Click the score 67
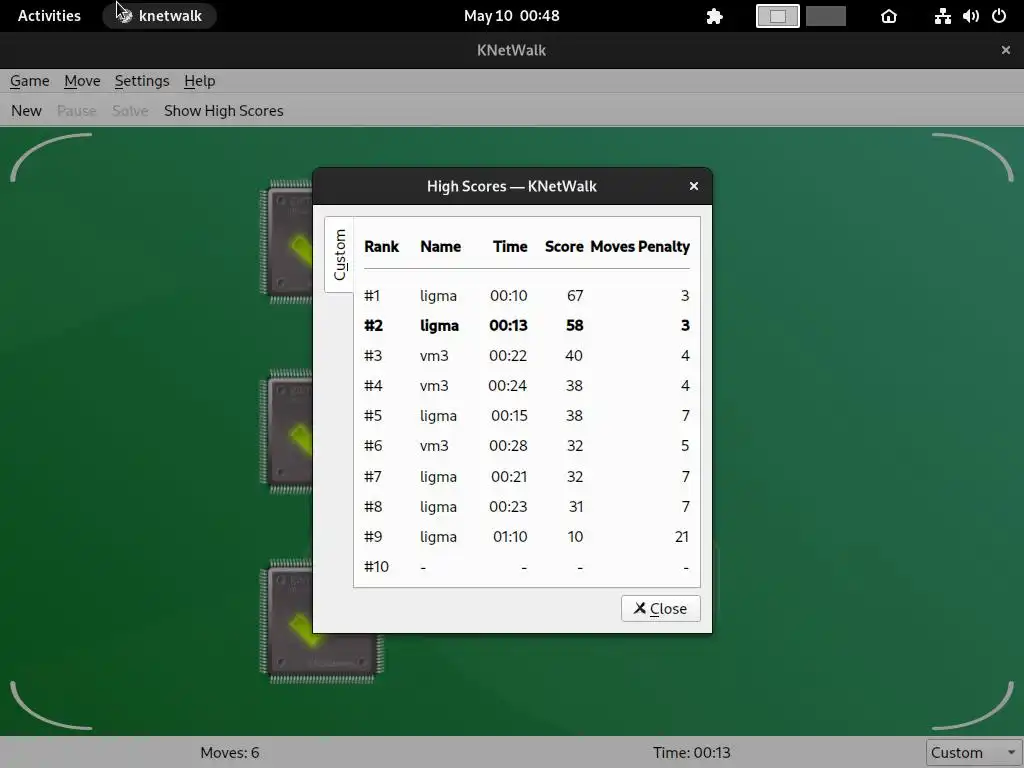This screenshot has width=1024, height=768. tap(575, 296)
